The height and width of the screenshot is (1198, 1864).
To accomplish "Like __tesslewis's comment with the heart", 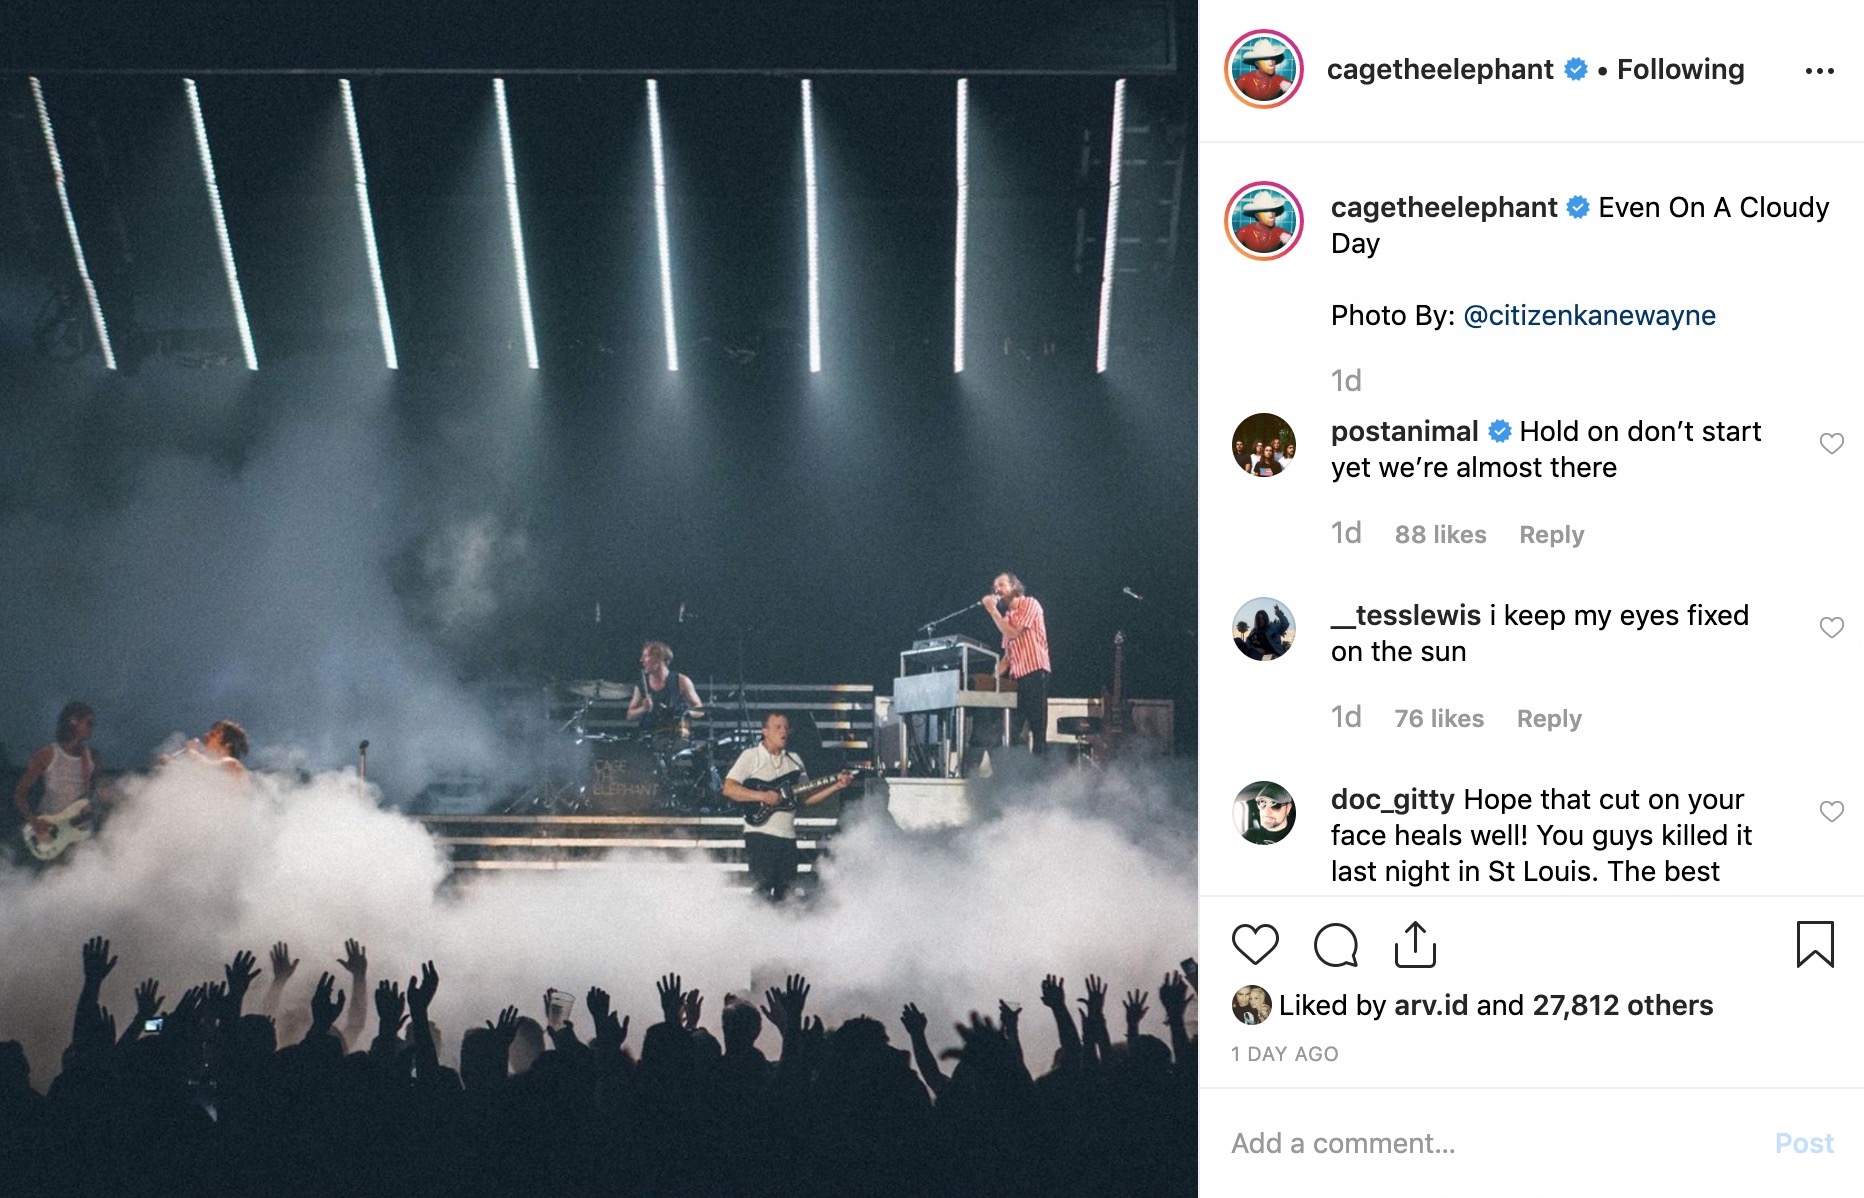I will (1831, 627).
